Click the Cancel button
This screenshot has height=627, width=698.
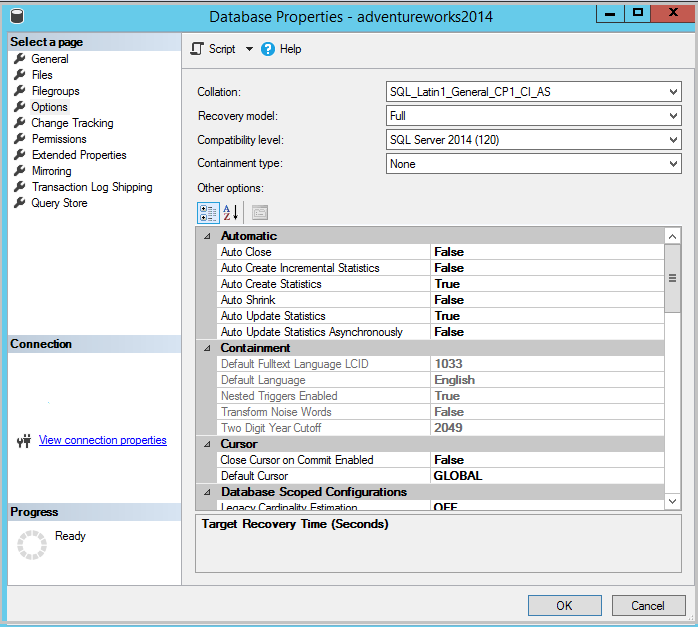click(647, 605)
